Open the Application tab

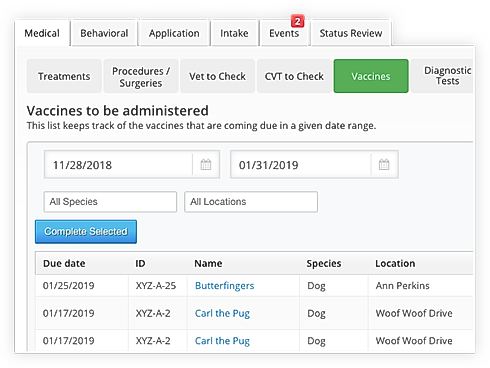point(174,33)
